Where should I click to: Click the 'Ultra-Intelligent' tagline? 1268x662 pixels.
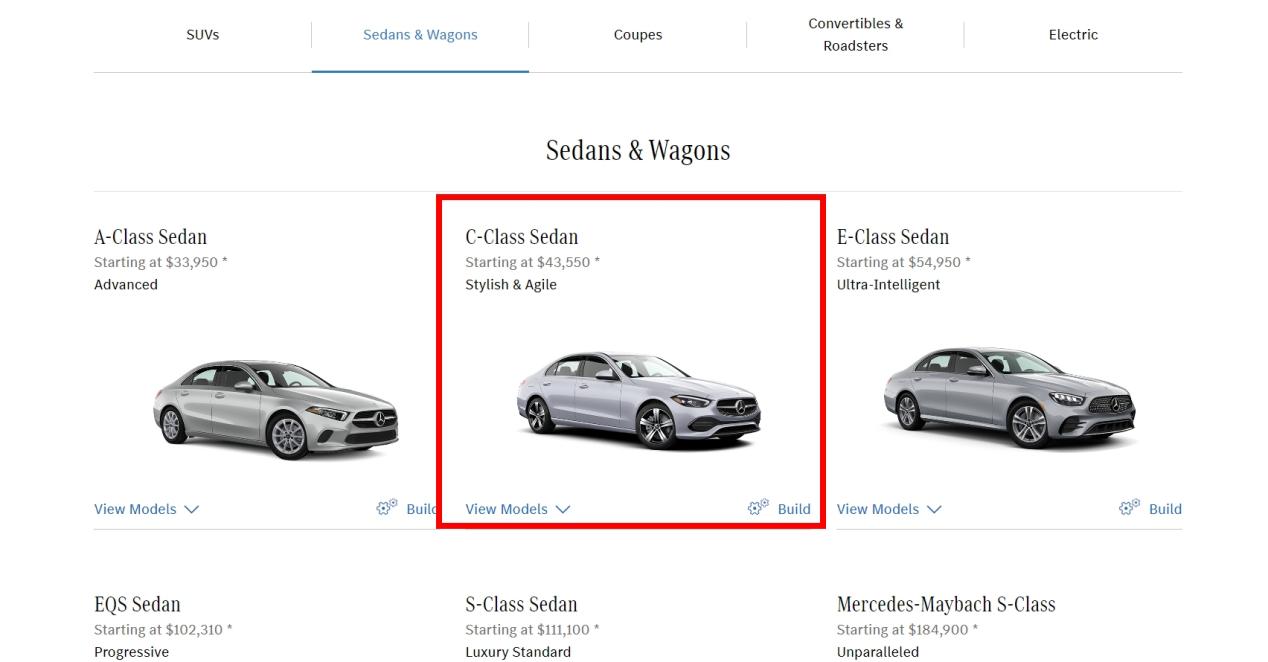pos(888,285)
